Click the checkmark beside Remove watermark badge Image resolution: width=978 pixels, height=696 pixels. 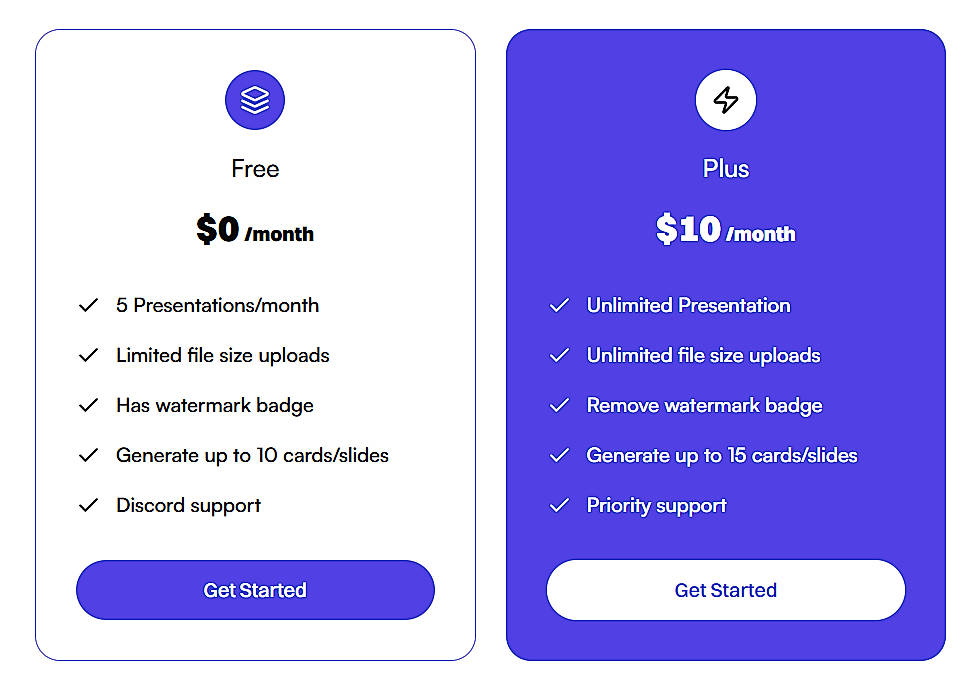[559, 405]
